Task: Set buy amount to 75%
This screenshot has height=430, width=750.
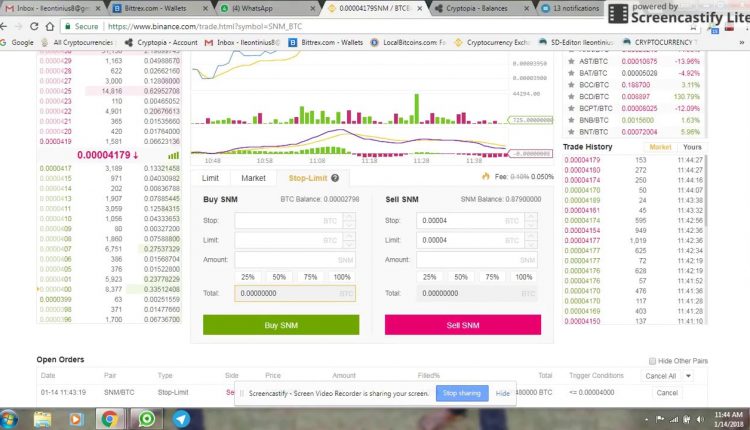Action: click(x=310, y=277)
